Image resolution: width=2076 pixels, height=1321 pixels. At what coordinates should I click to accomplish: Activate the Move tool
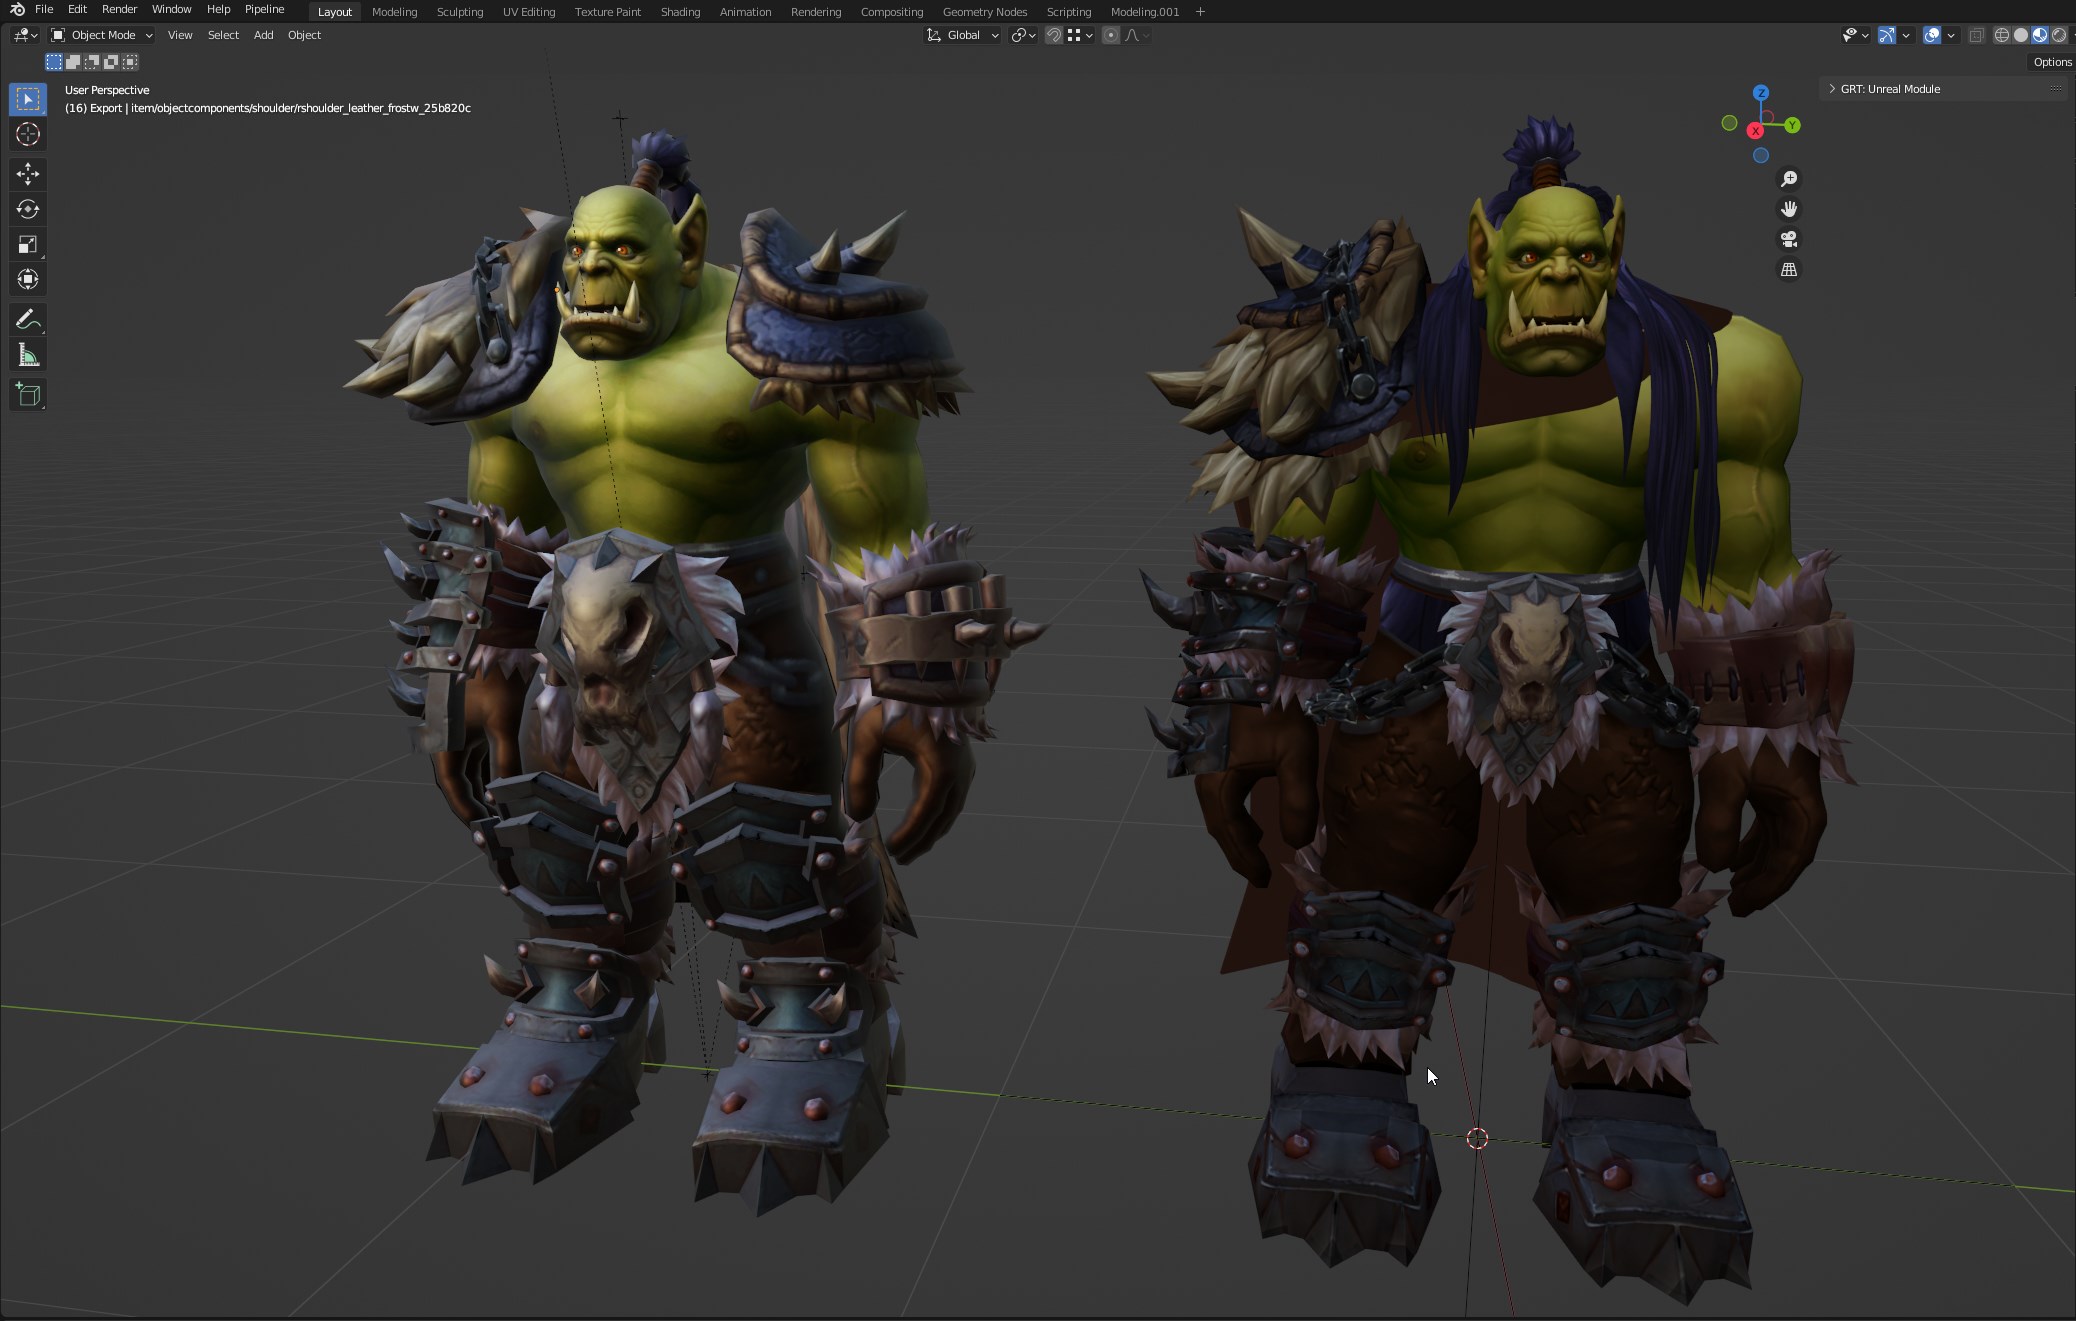pyautogui.click(x=28, y=174)
